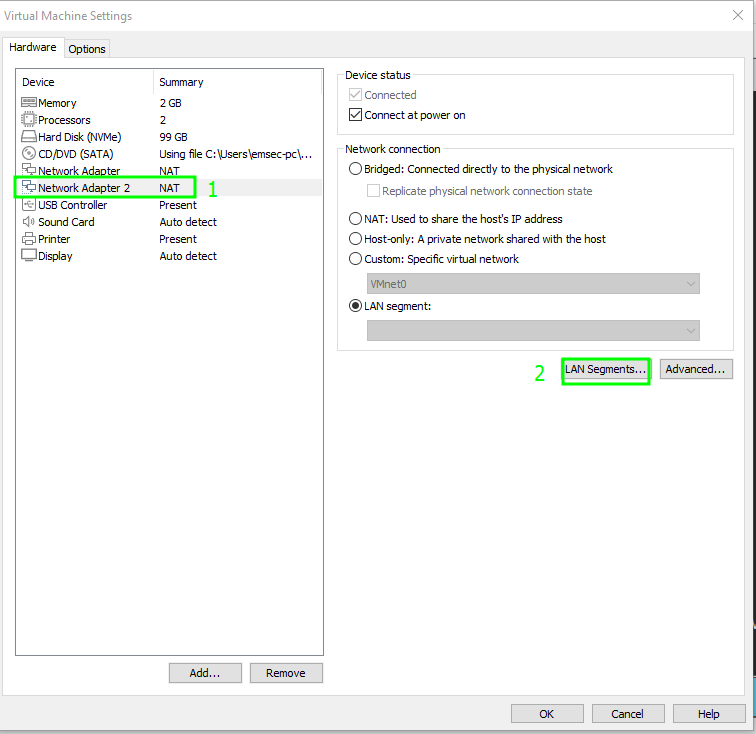Click the Display monitor icon
This screenshot has width=756, height=734.
(x=29, y=256)
